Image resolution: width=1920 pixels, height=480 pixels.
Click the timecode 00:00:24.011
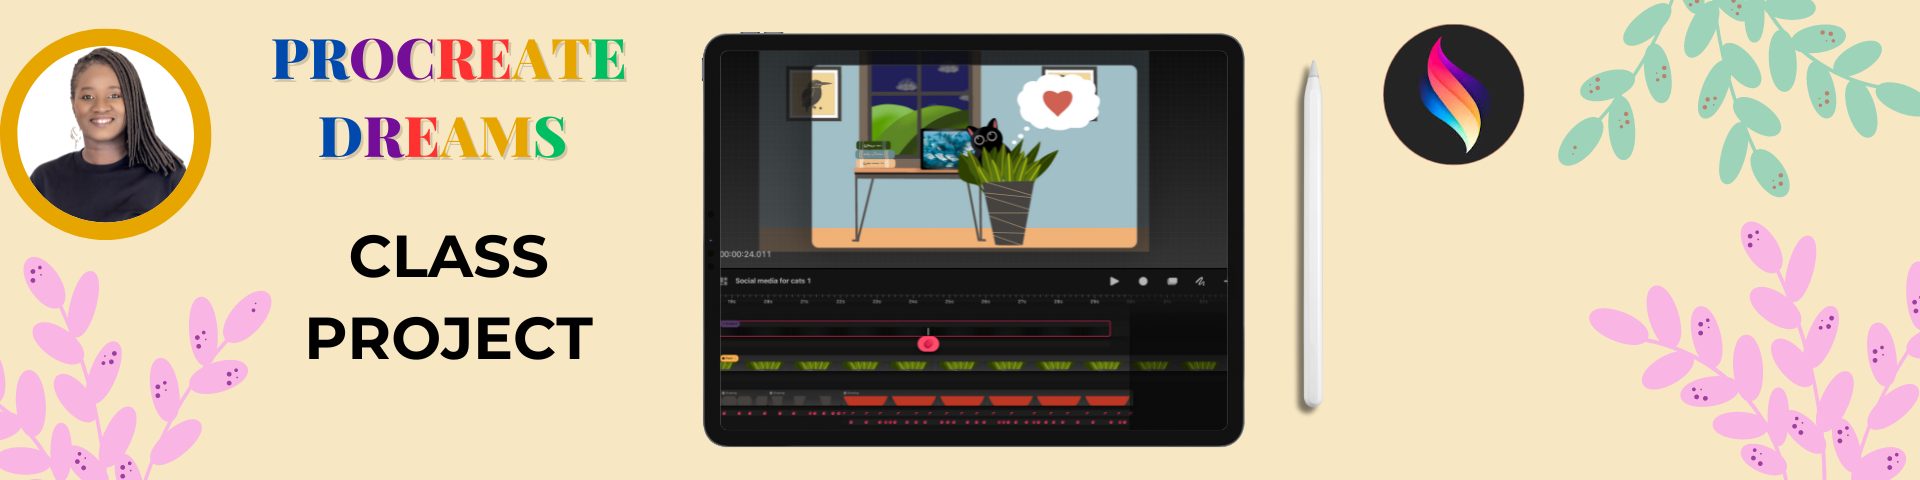(746, 254)
